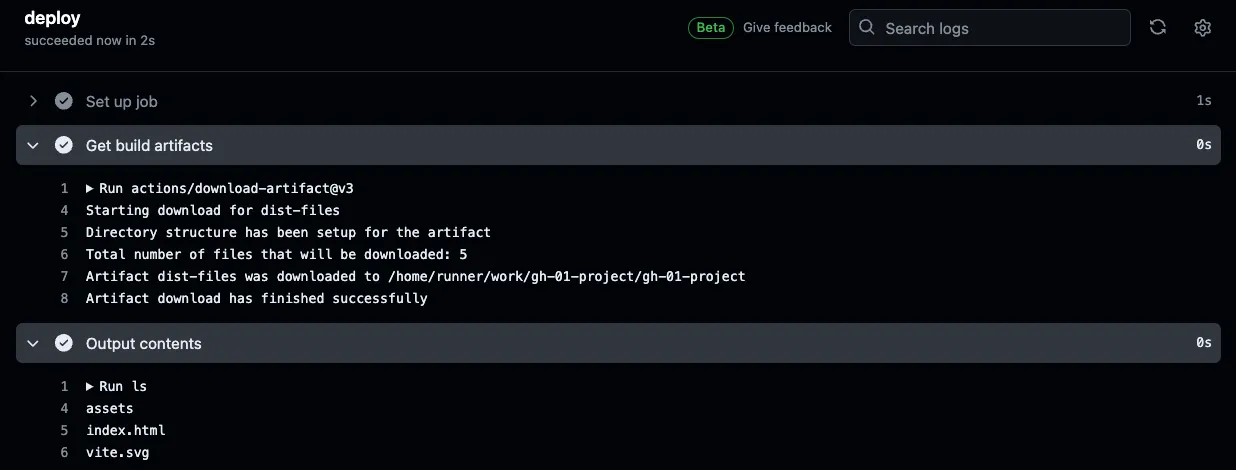Screen dimensions: 1236x470
Task: Open the Give feedback link
Action: click(x=787, y=28)
